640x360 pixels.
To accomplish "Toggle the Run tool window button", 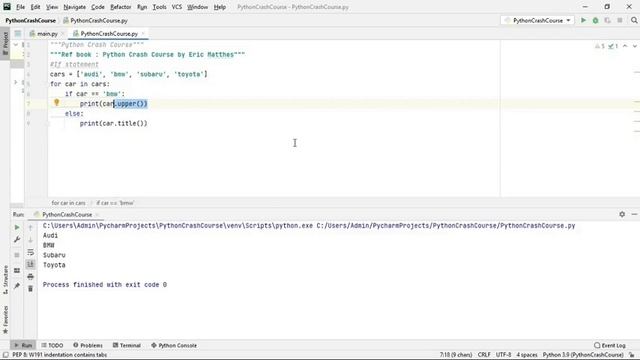I will pos(23,345).
